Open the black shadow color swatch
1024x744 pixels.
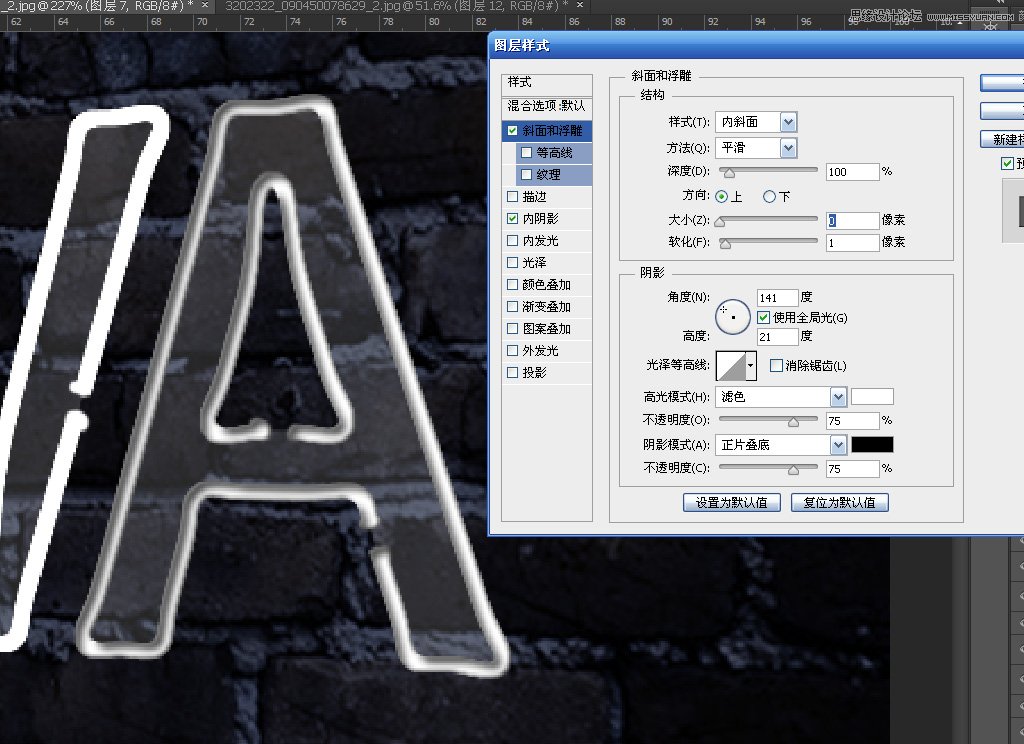point(873,444)
